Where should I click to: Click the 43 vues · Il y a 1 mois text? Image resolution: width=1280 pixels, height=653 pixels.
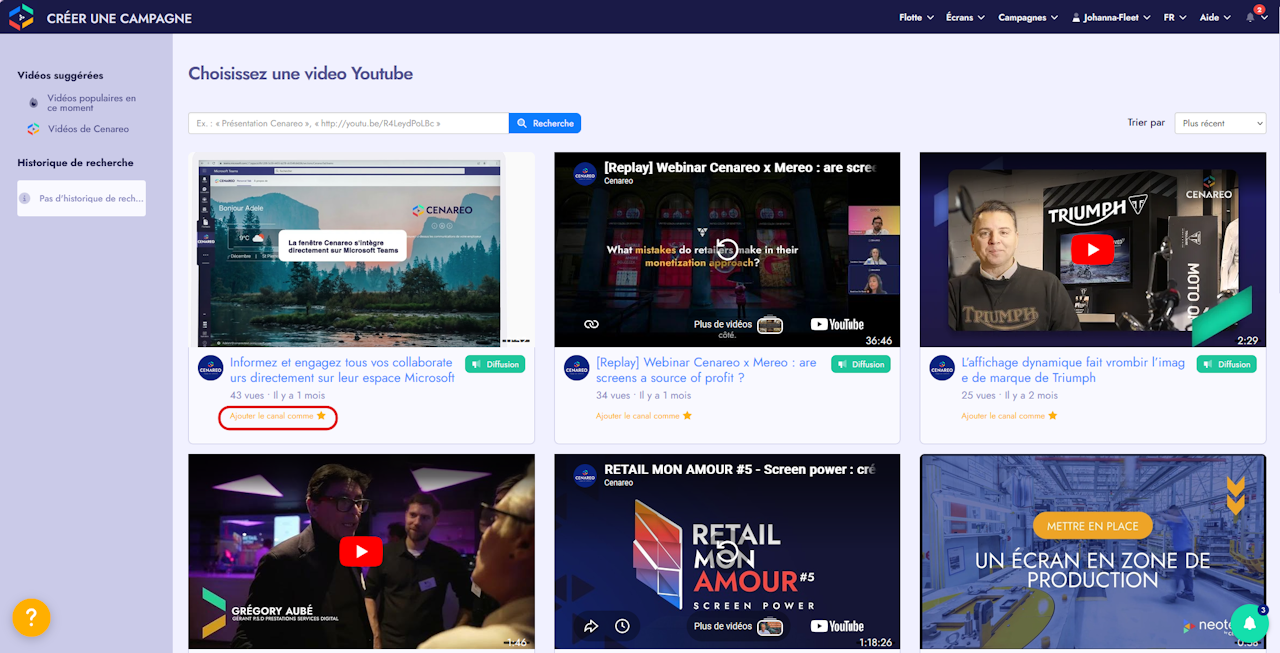pyautogui.click(x=278, y=395)
